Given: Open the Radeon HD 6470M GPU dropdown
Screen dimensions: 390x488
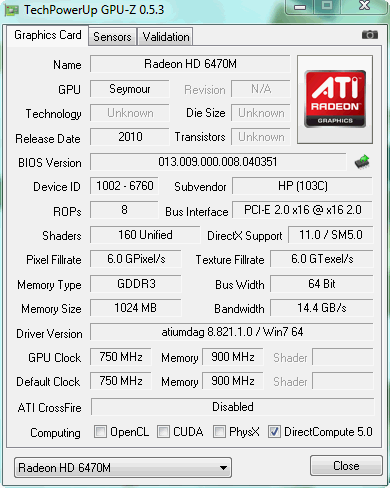Looking at the screenshot, I should pyautogui.click(x=123, y=468).
